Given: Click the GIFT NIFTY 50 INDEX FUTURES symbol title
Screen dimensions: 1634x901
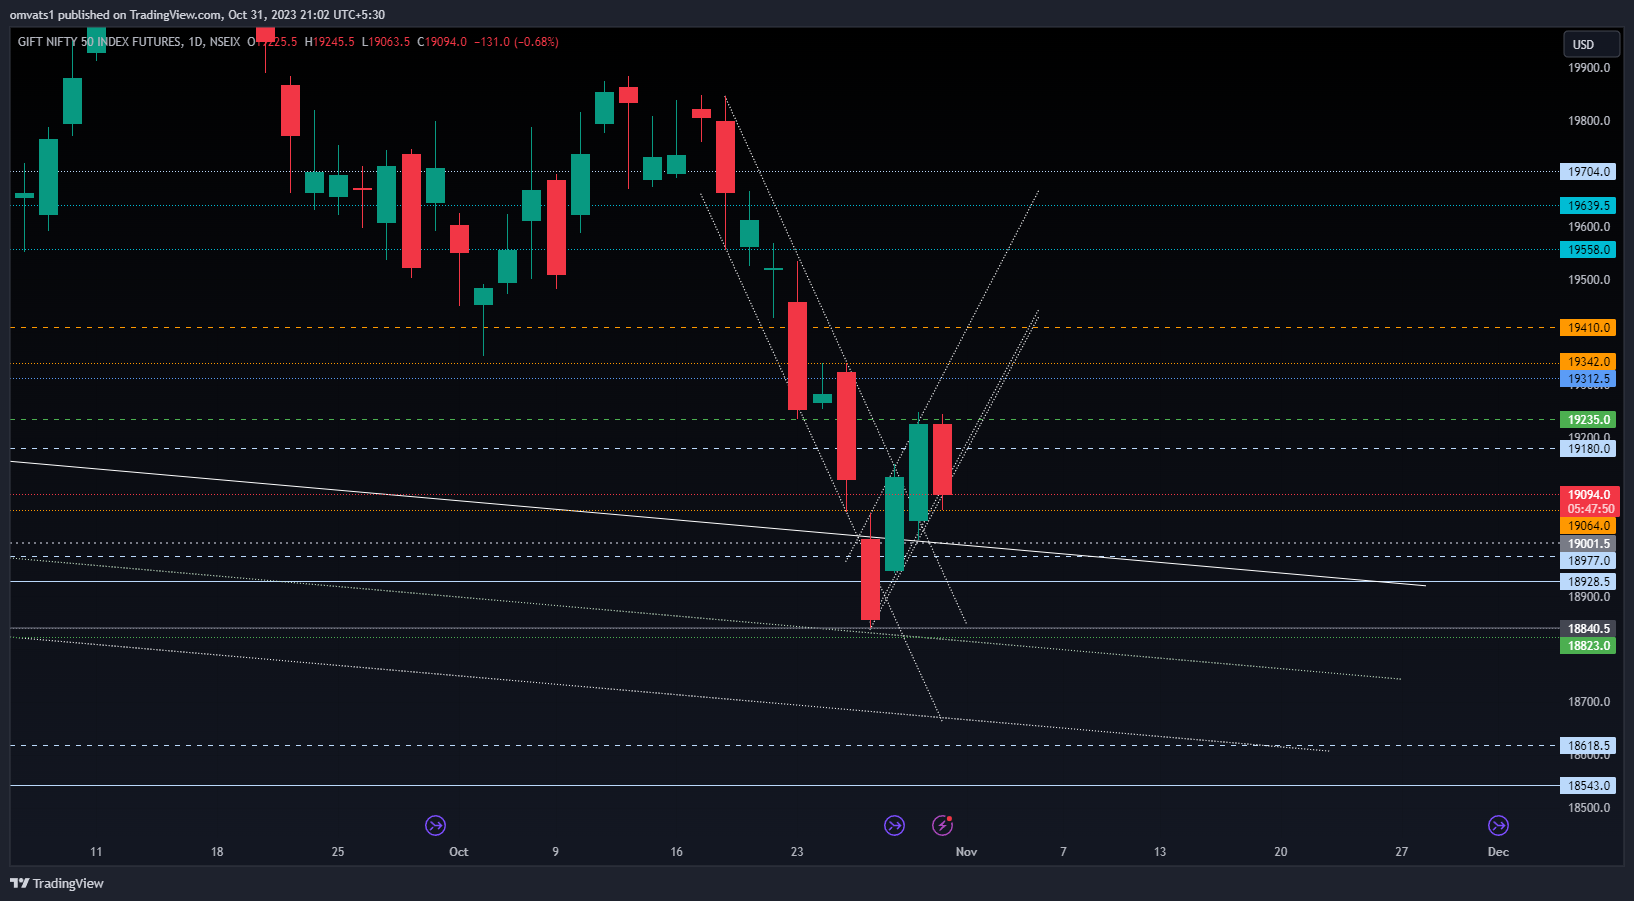Looking at the screenshot, I should [x=99, y=42].
